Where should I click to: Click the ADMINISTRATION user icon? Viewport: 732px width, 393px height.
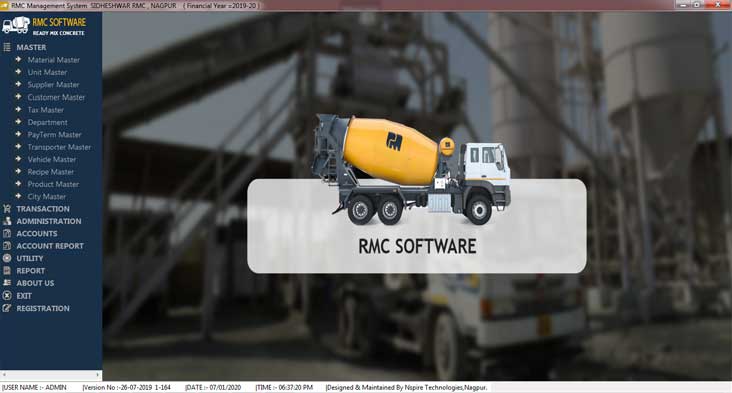coord(7,221)
